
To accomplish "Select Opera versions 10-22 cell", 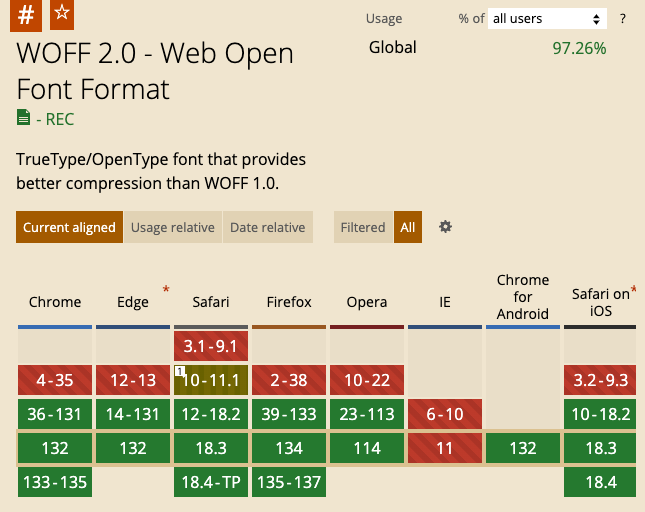I will pos(367,380).
